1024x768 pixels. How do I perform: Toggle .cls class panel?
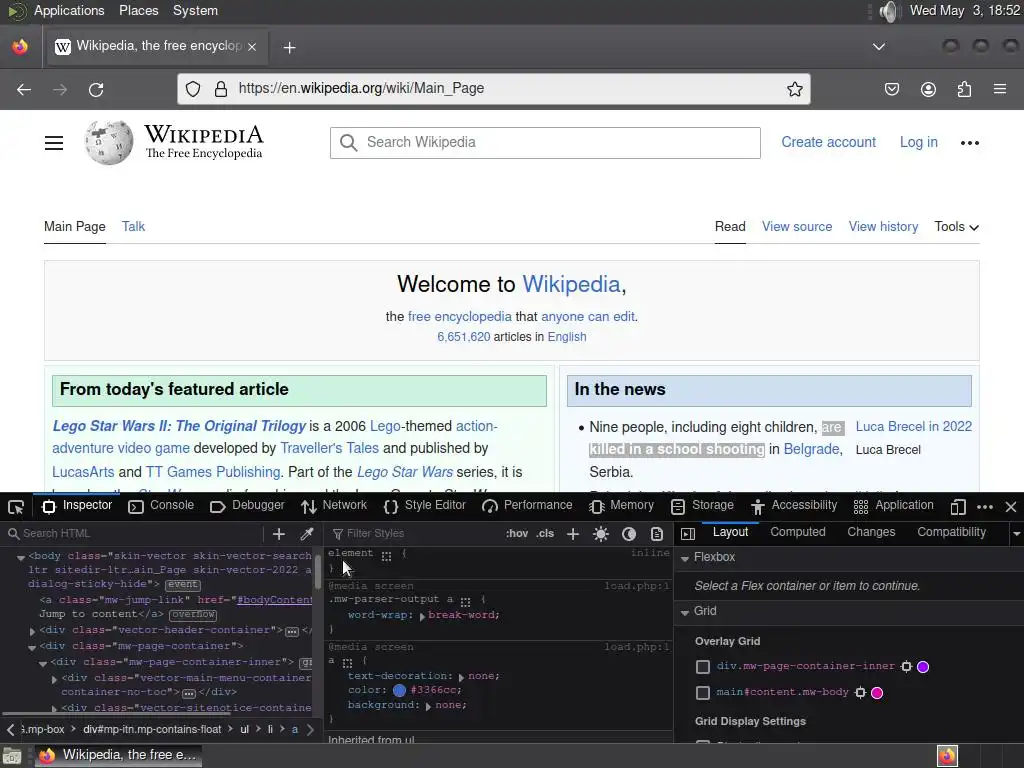pos(545,534)
